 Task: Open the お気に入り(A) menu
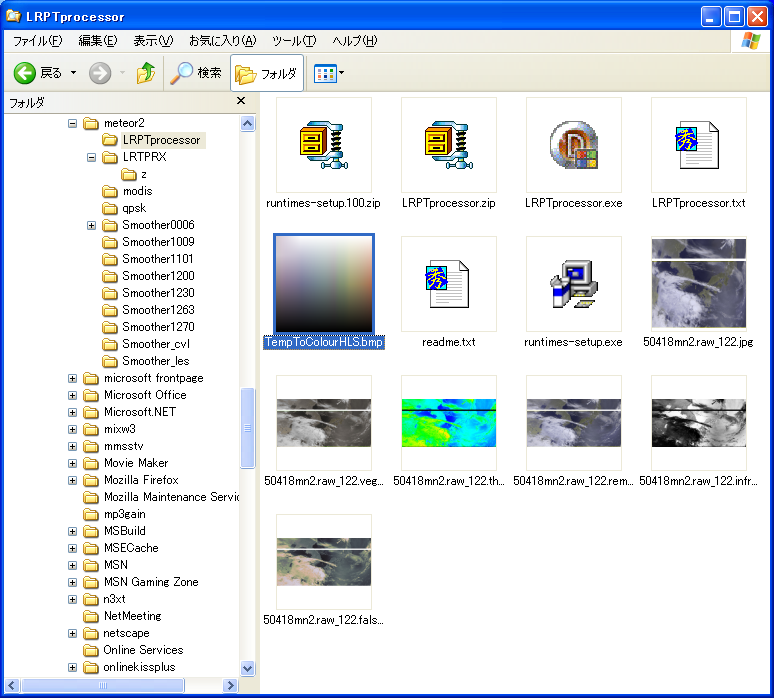pyautogui.click(x=223, y=41)
